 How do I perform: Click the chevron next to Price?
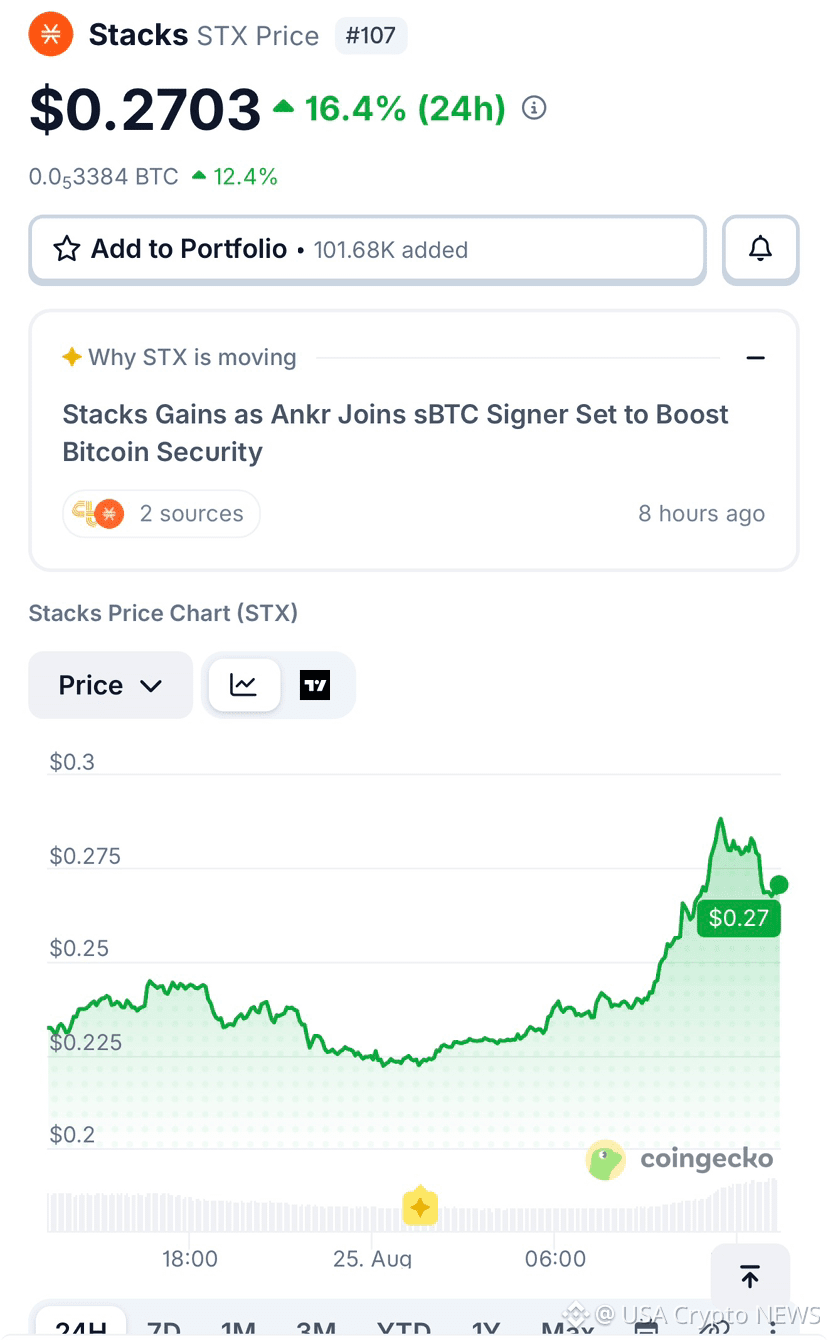[x=151, y=686]
